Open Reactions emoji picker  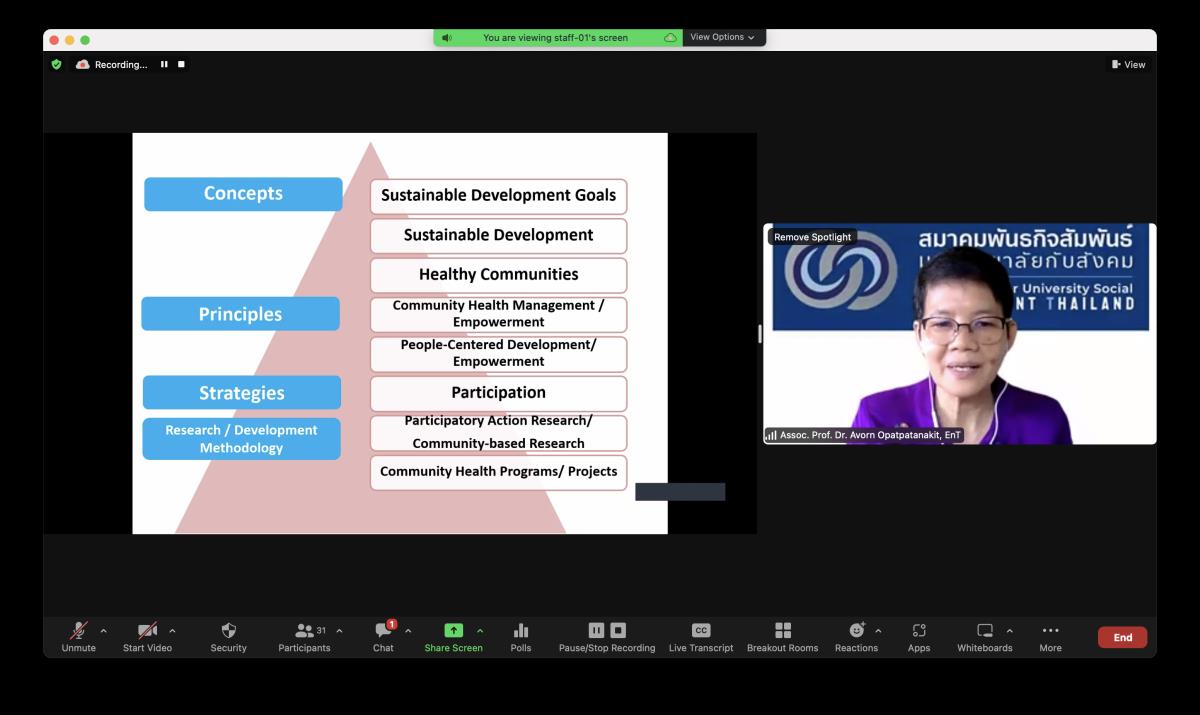(x=856, y=636)
